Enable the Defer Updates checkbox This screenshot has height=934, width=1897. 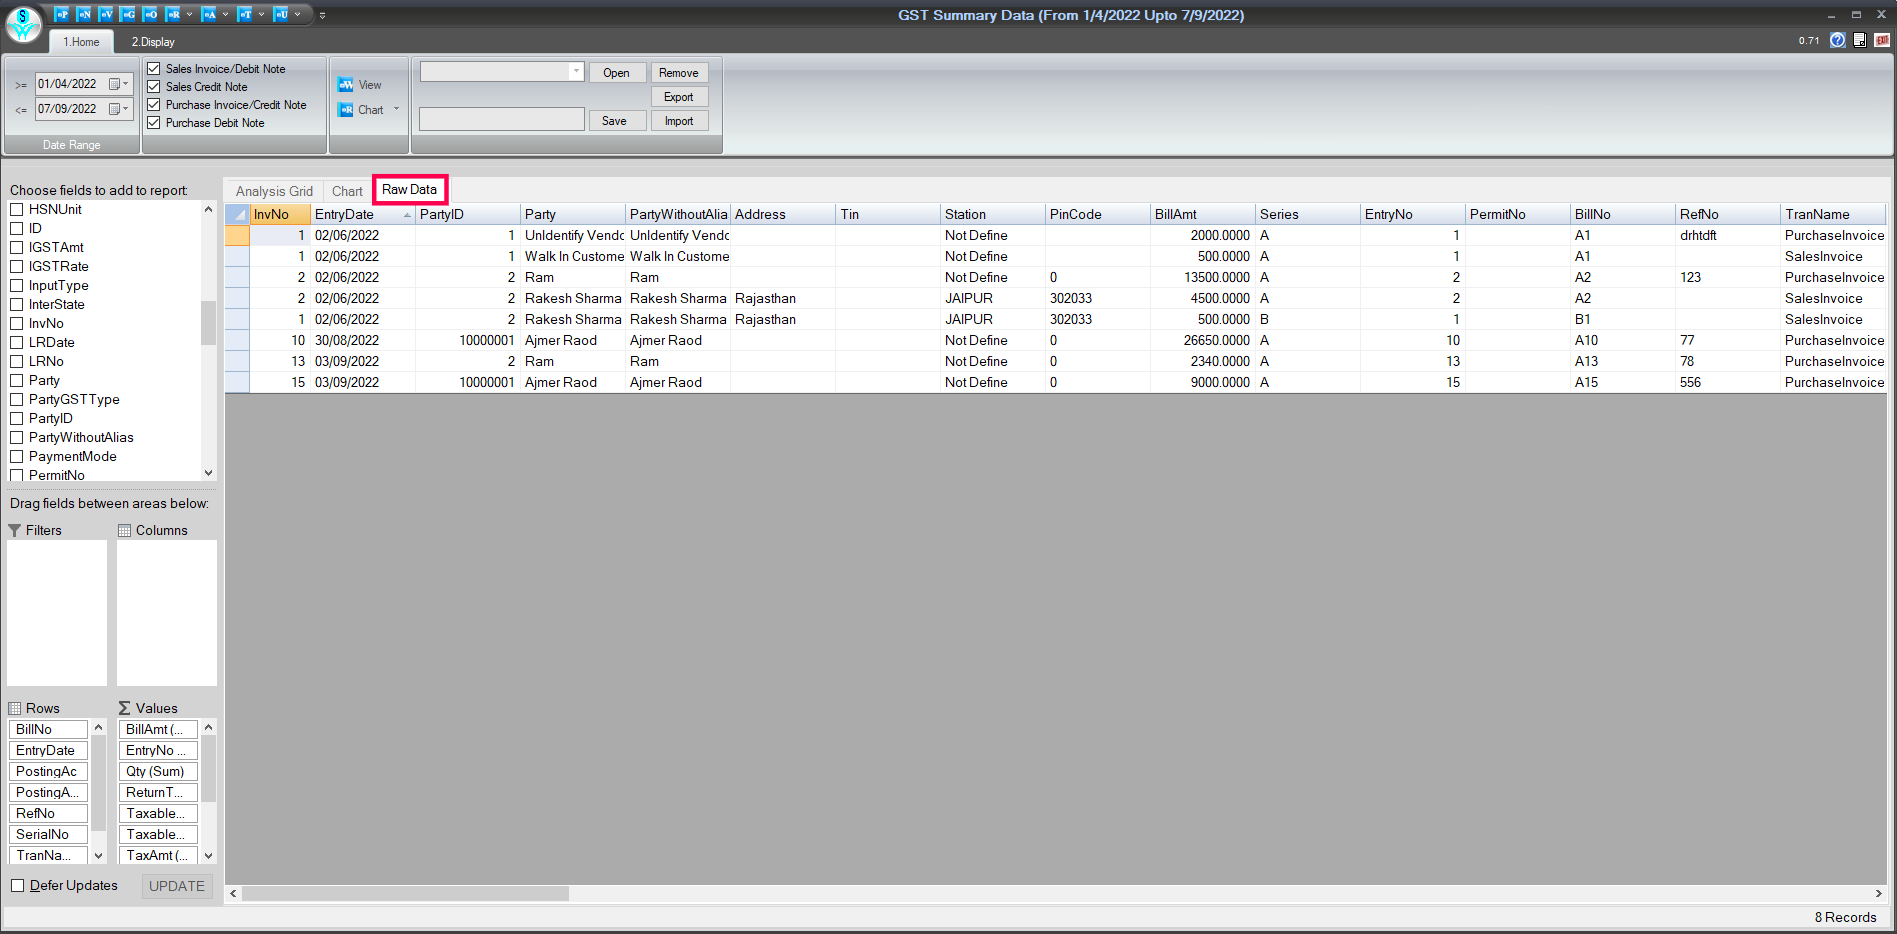pos(18,885)
